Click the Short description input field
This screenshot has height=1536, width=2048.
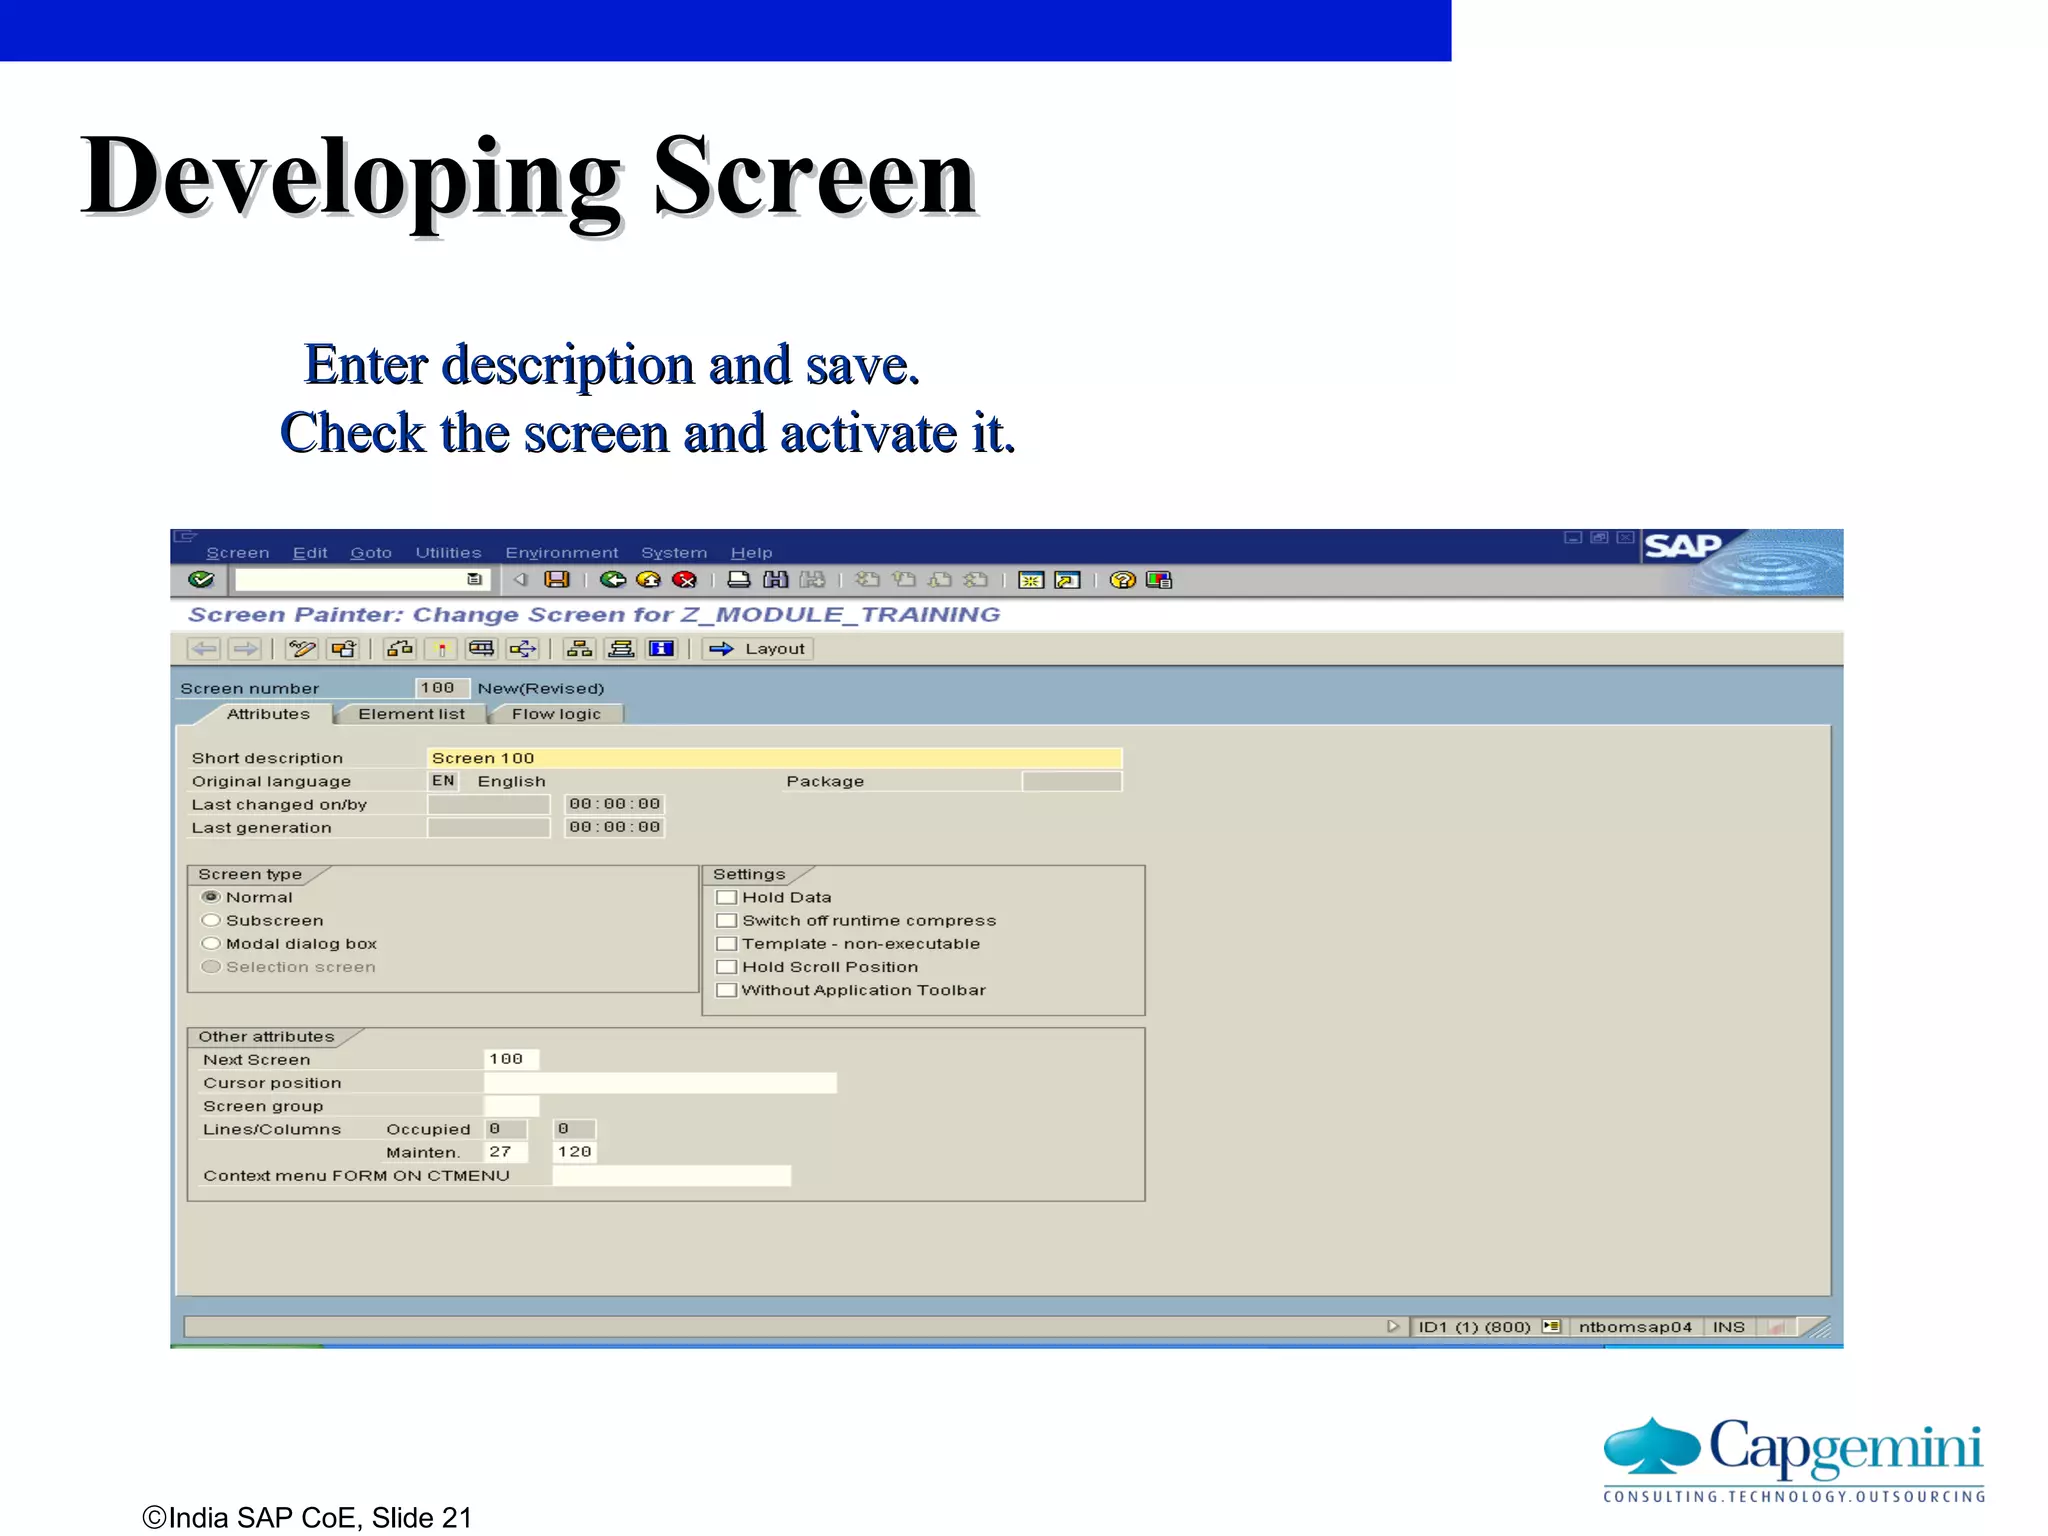(x=774, y=758)
